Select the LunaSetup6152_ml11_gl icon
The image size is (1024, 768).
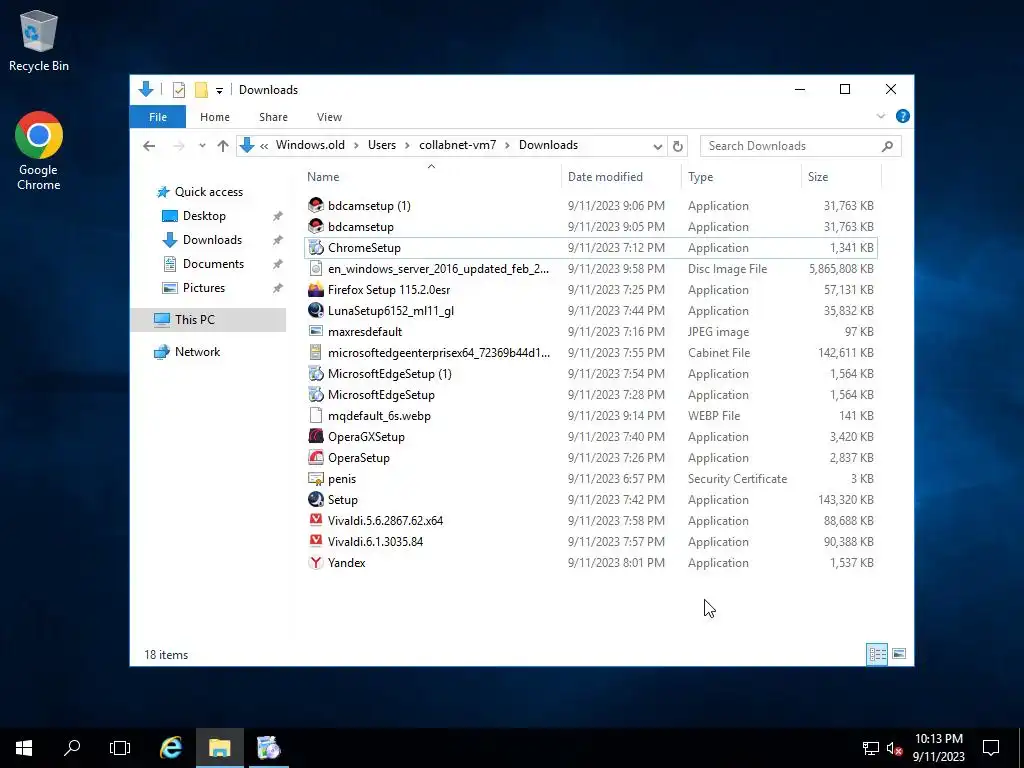point(316,310)
